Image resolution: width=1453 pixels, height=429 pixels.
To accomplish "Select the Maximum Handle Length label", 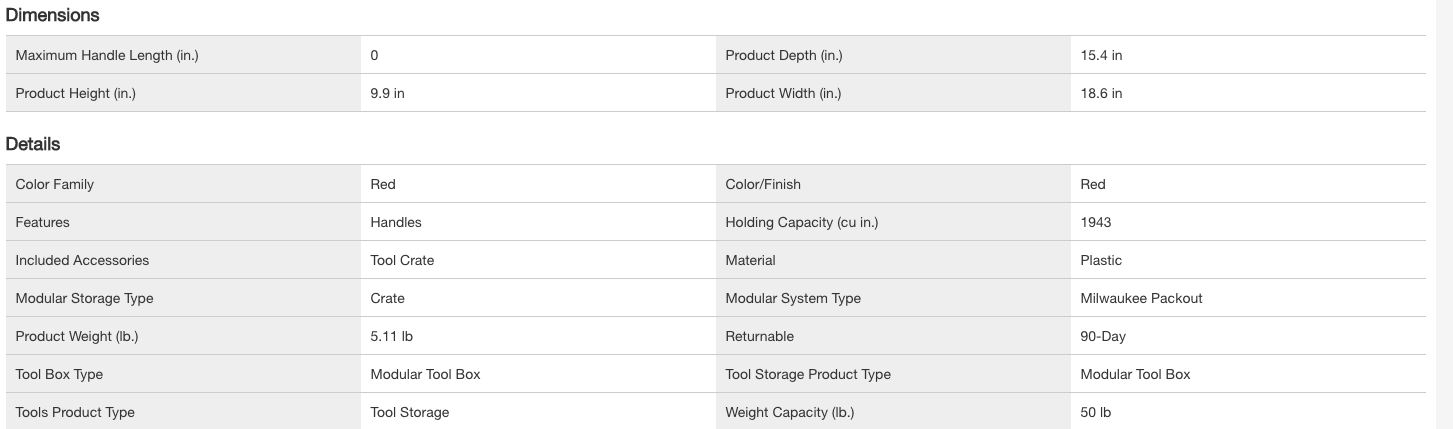I will point(107,56).
